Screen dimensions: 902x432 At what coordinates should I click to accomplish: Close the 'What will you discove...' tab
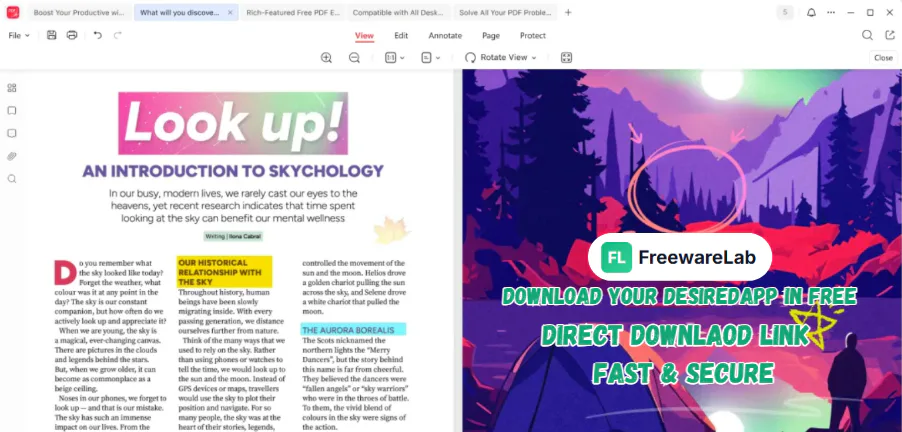pyautogui.click(x=231, y=12)
